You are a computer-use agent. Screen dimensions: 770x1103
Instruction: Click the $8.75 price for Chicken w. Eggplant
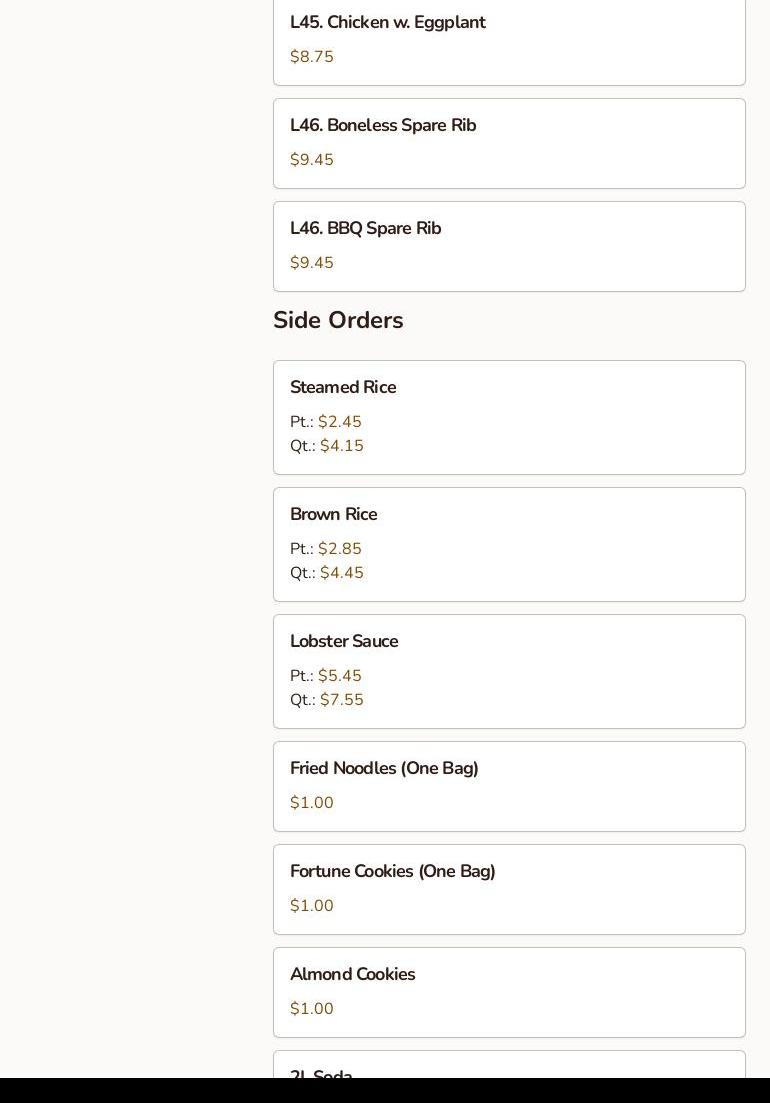pyautogui.click(x=312, y=57)
